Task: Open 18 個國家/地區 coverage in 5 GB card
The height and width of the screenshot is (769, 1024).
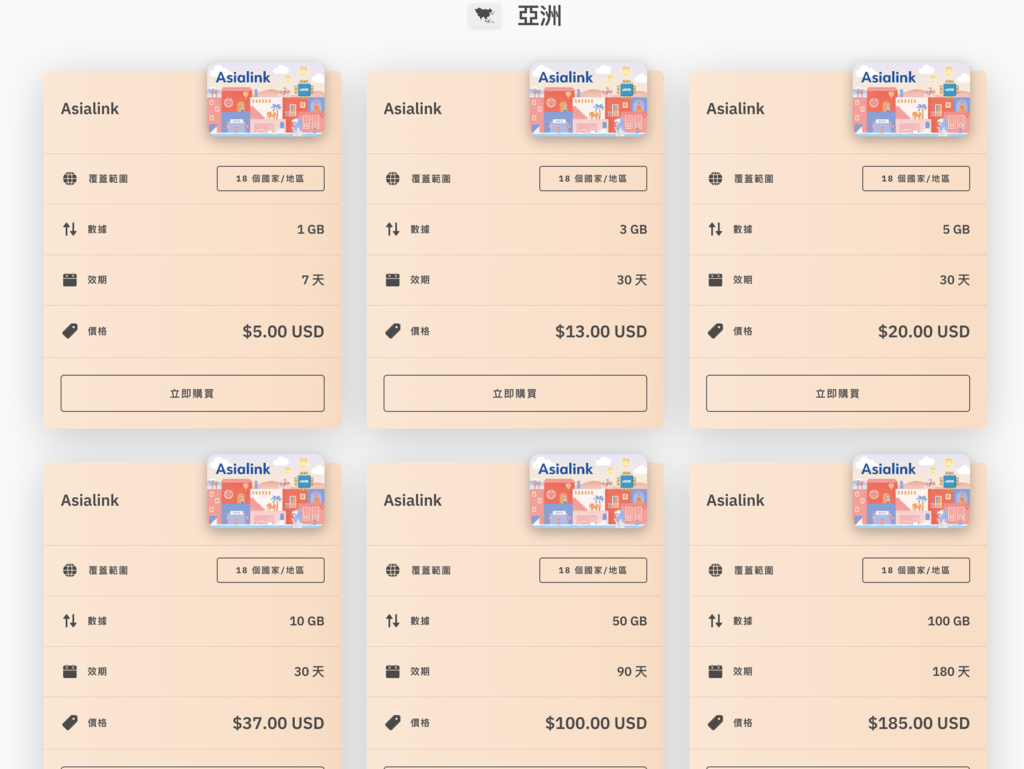Action: (x=916, y=178)
